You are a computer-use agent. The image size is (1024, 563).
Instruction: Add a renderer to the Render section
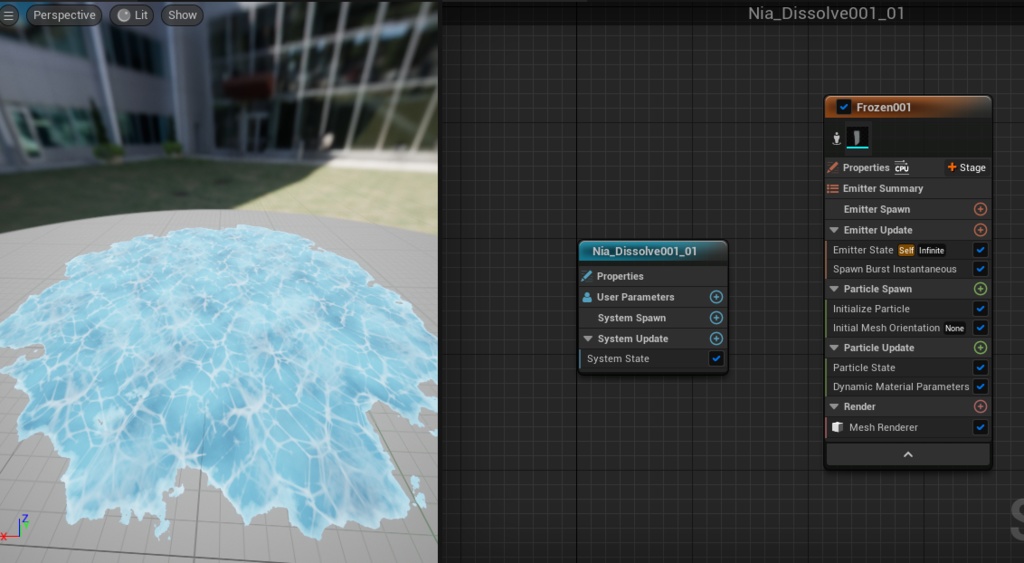pyautogui.click(x=980, y=406)
